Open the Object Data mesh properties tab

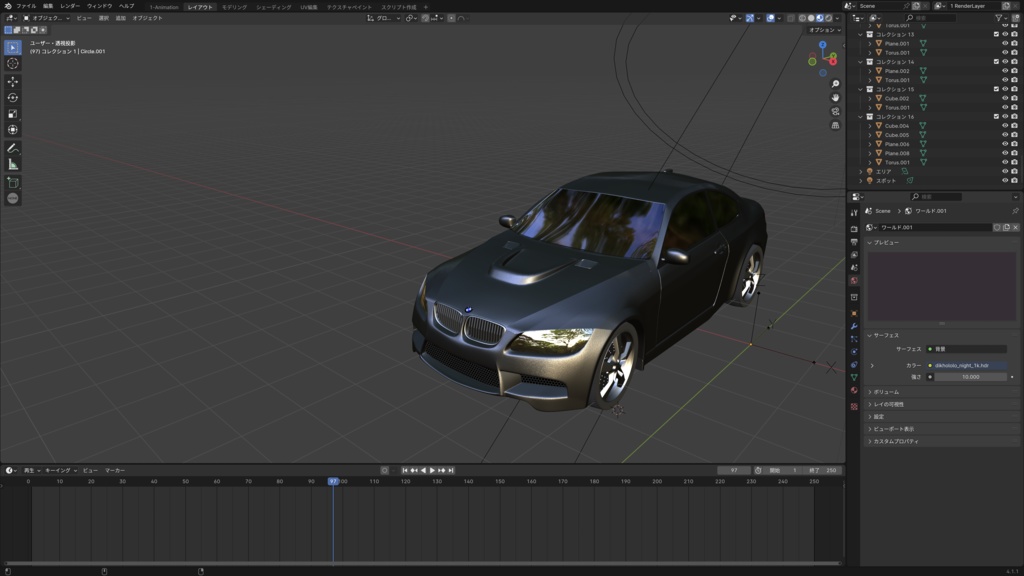[854, 377]
